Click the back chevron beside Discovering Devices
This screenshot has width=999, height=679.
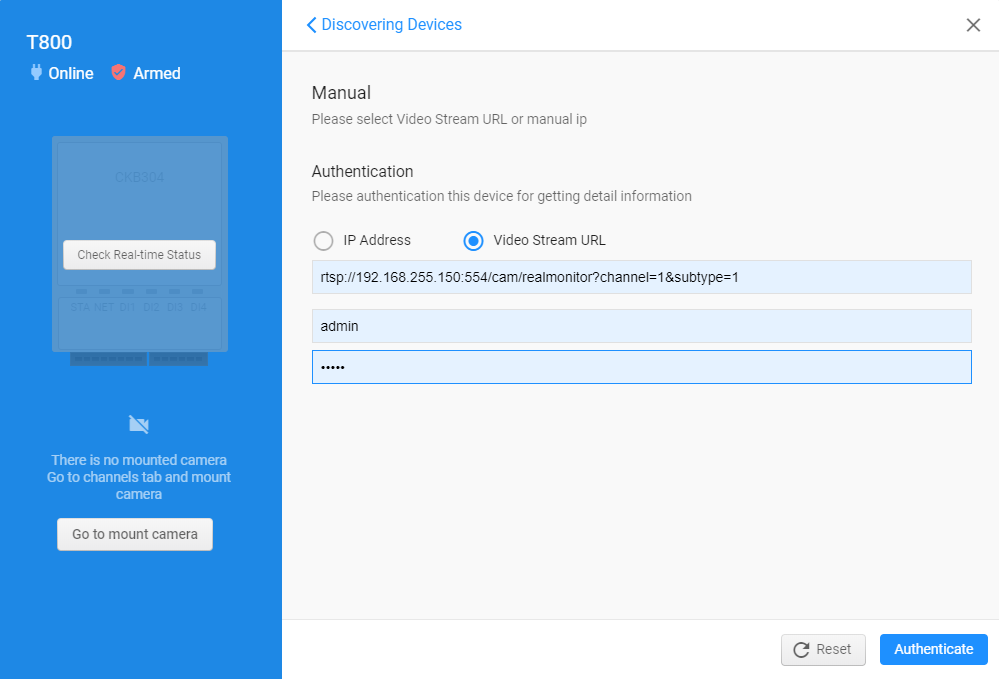pyautogui.click(x=310, y=24)
